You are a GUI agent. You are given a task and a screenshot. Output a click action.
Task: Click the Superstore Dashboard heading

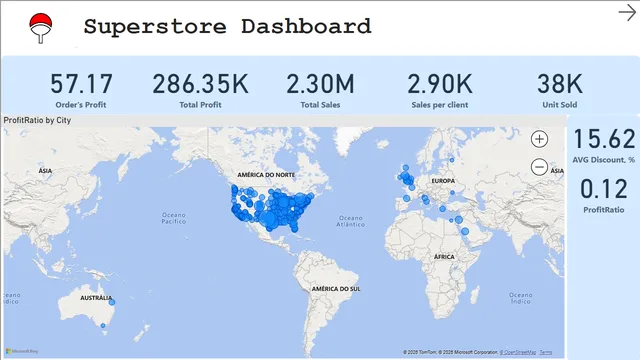227,27
